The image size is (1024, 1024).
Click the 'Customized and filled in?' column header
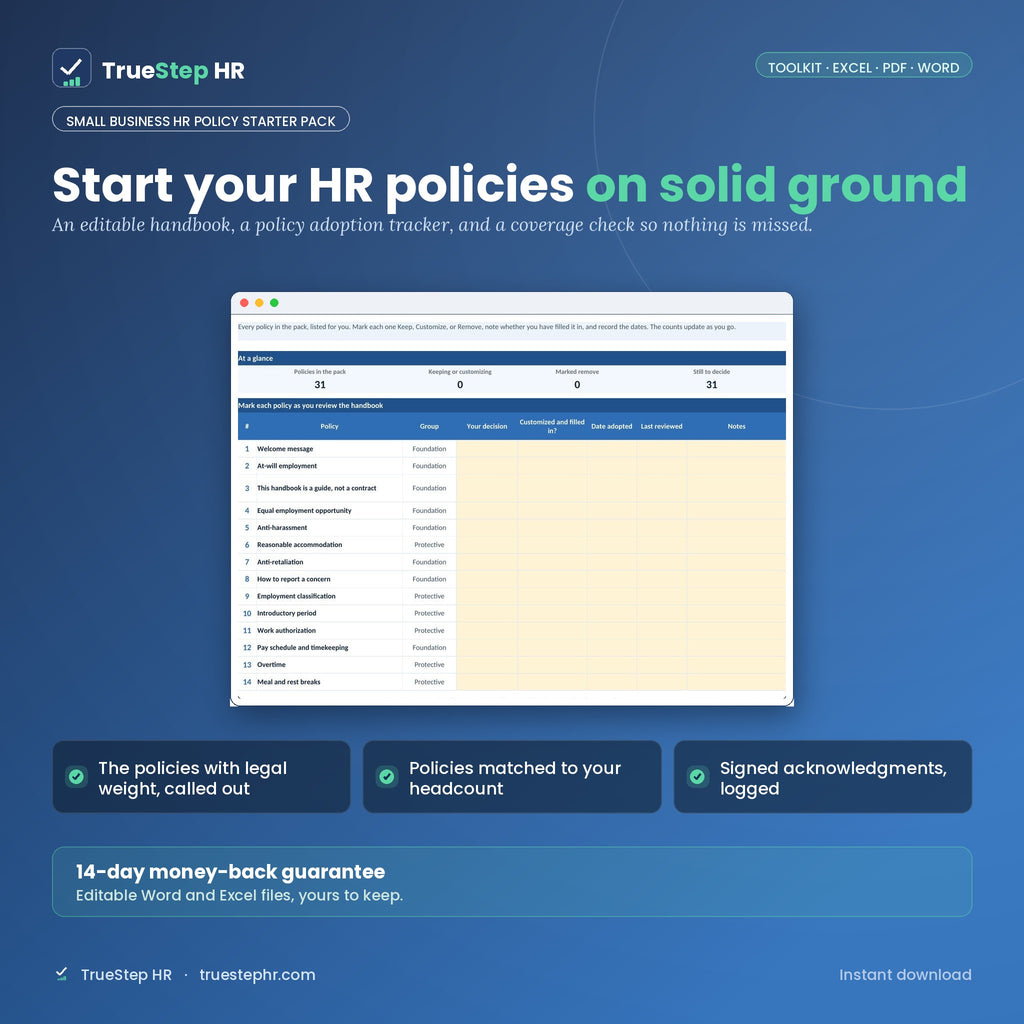coord(552,426)
